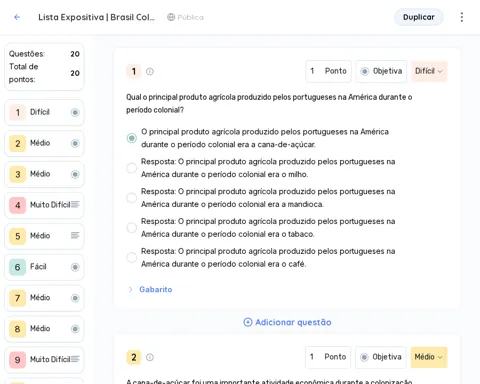This screenshot has height=384, width=480.
Task: Jump to question 2 Médio in sidebar
Action: click(44, 143)
